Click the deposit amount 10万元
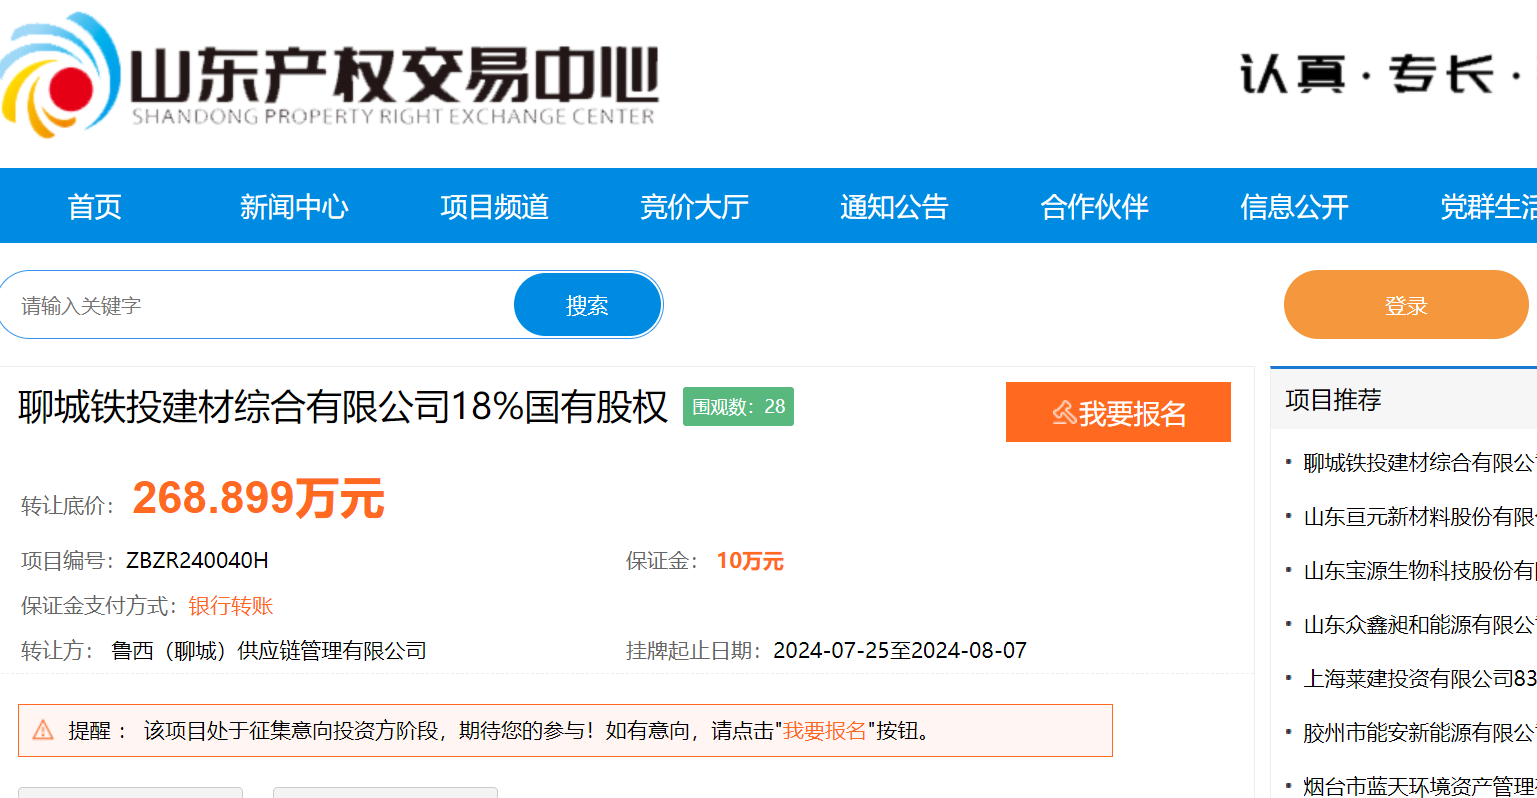This screenshot has height=798, width=1537. point(750,561)
